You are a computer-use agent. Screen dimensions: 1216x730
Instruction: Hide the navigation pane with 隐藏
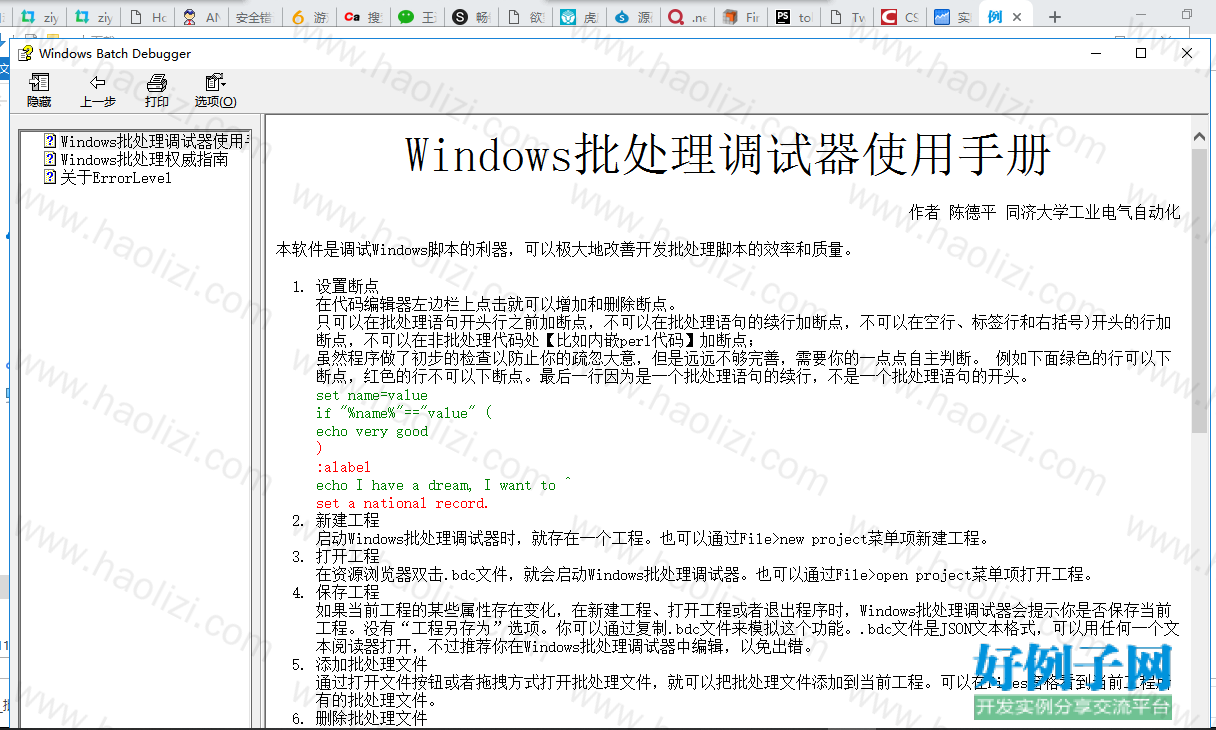point(39,91)
